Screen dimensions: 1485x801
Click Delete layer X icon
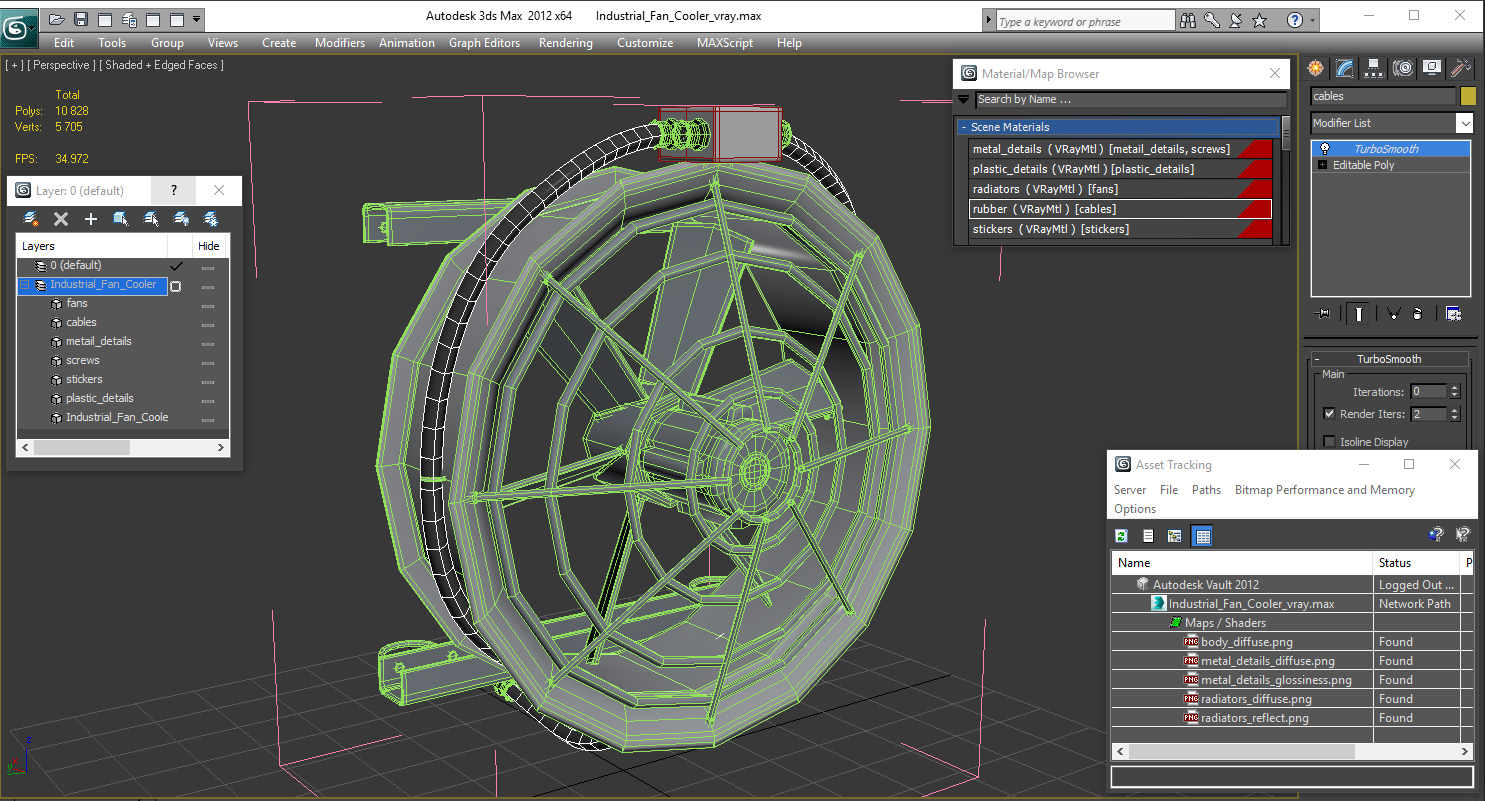tap(61, 219)
